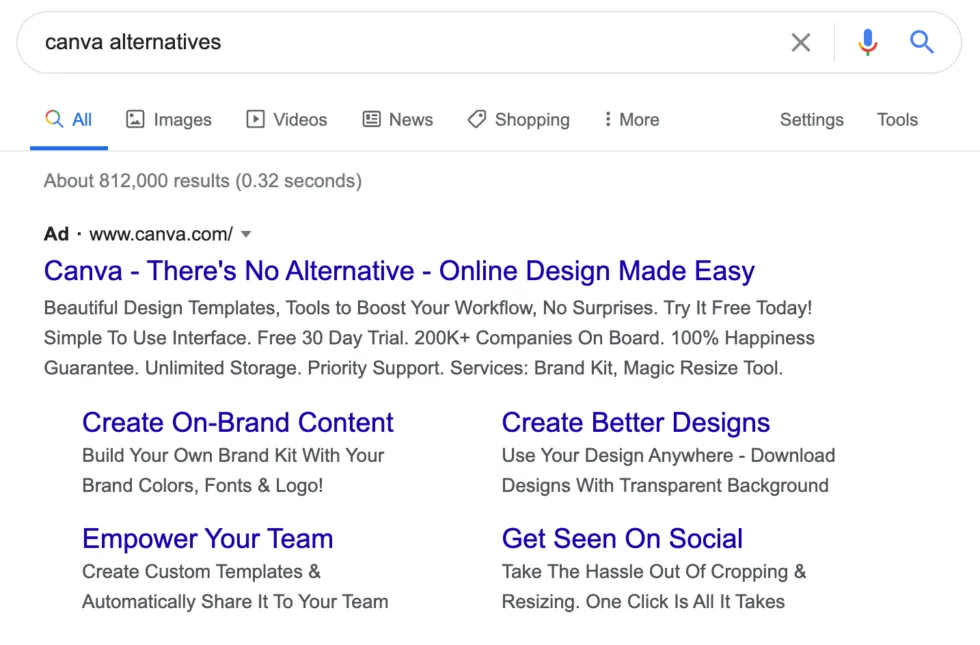Start voice search with the microphone icon
The image size is (980, 645).
pos(867,42)
